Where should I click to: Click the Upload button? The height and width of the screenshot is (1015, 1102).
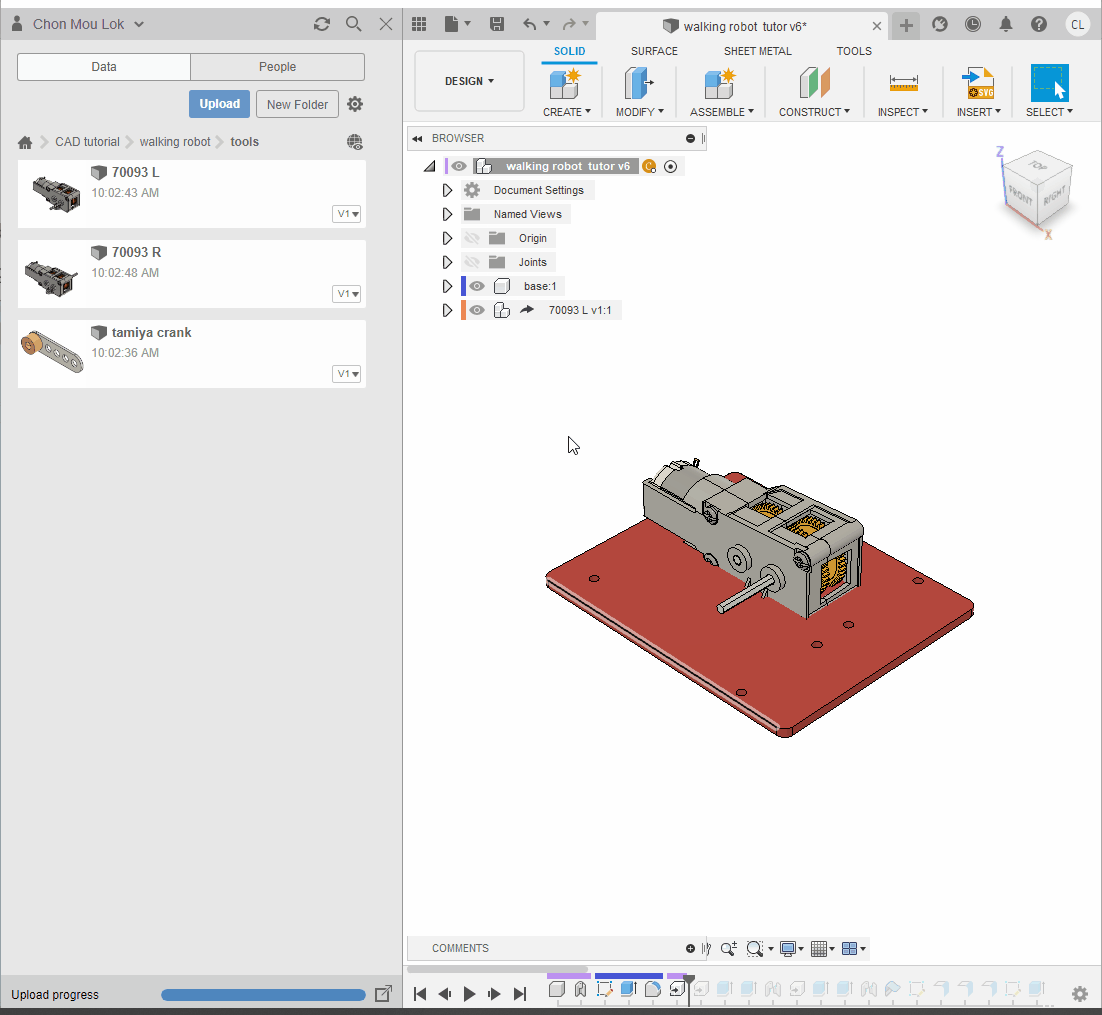[219, 104]
